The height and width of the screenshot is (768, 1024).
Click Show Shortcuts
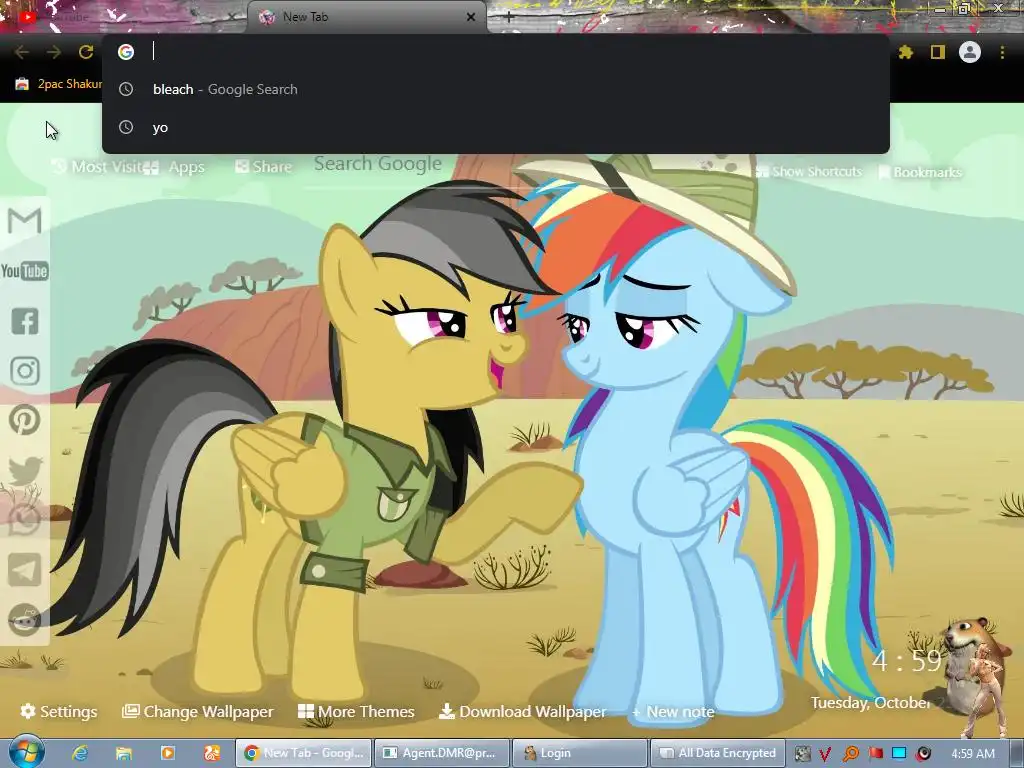click(808, 172)
